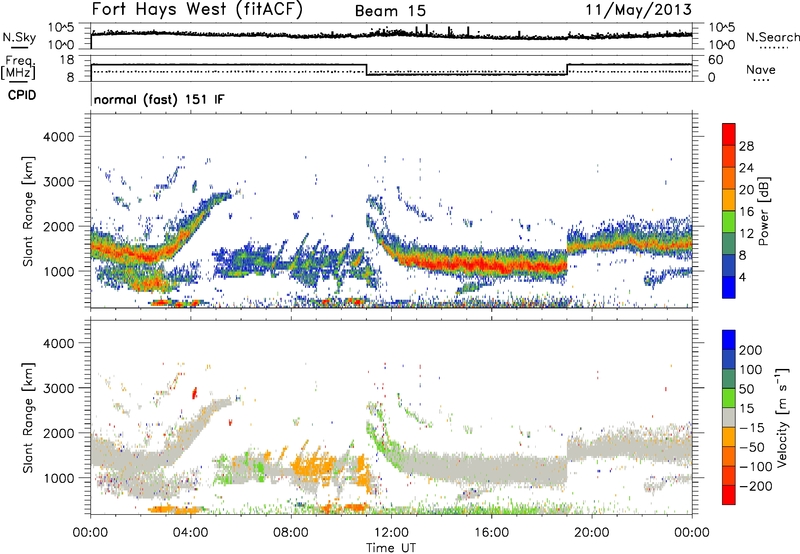This screenshot has height=554, width=800.
Task: Click the 'Nave' legend label
Action: (x=761, y=69)
